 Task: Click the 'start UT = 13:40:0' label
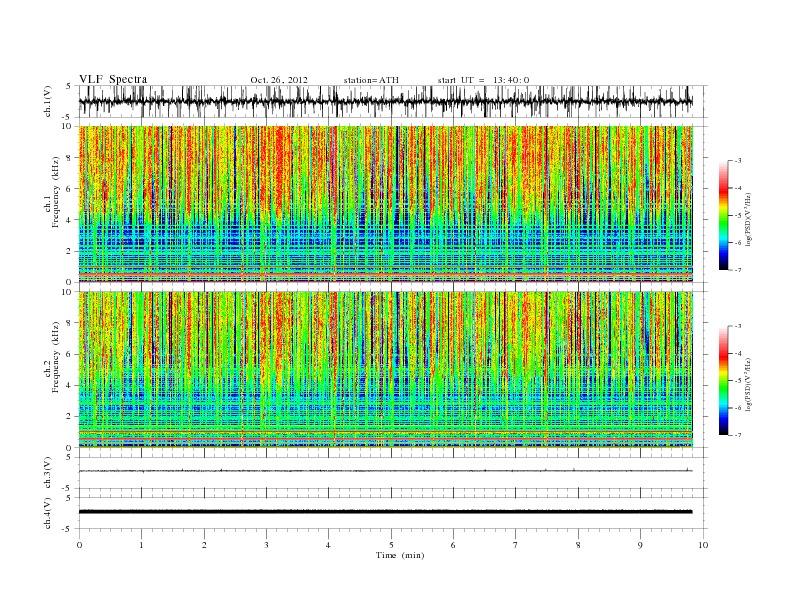[483, 80]
